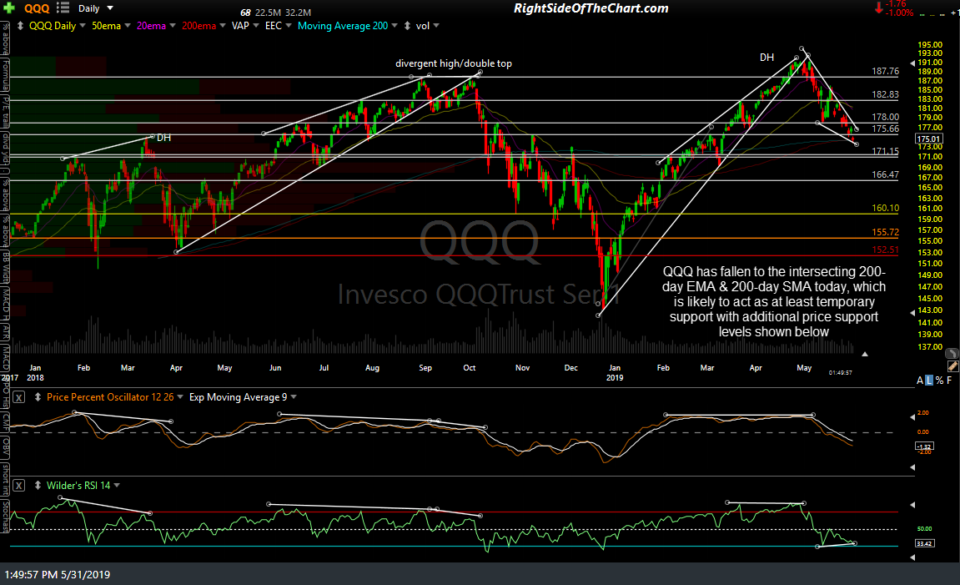Open the watchlist icon beside the QQQ symbol
This screenshot has width=960, height=585.
pos(62,8)
